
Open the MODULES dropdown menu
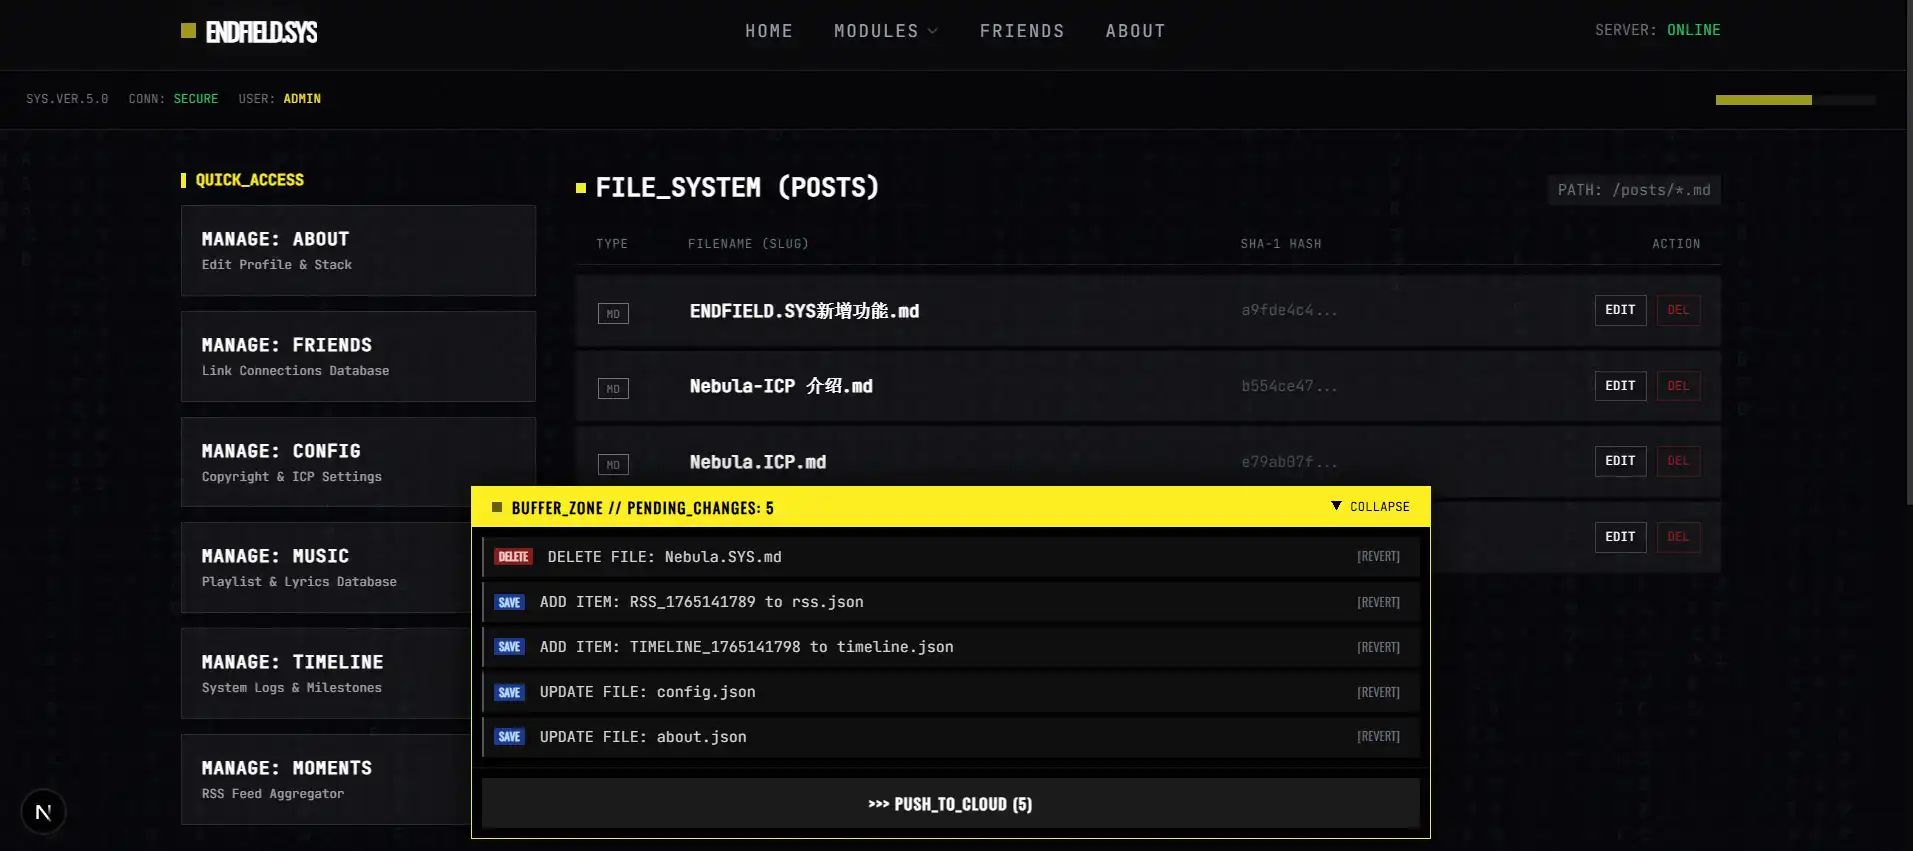[x=885, y=31]
